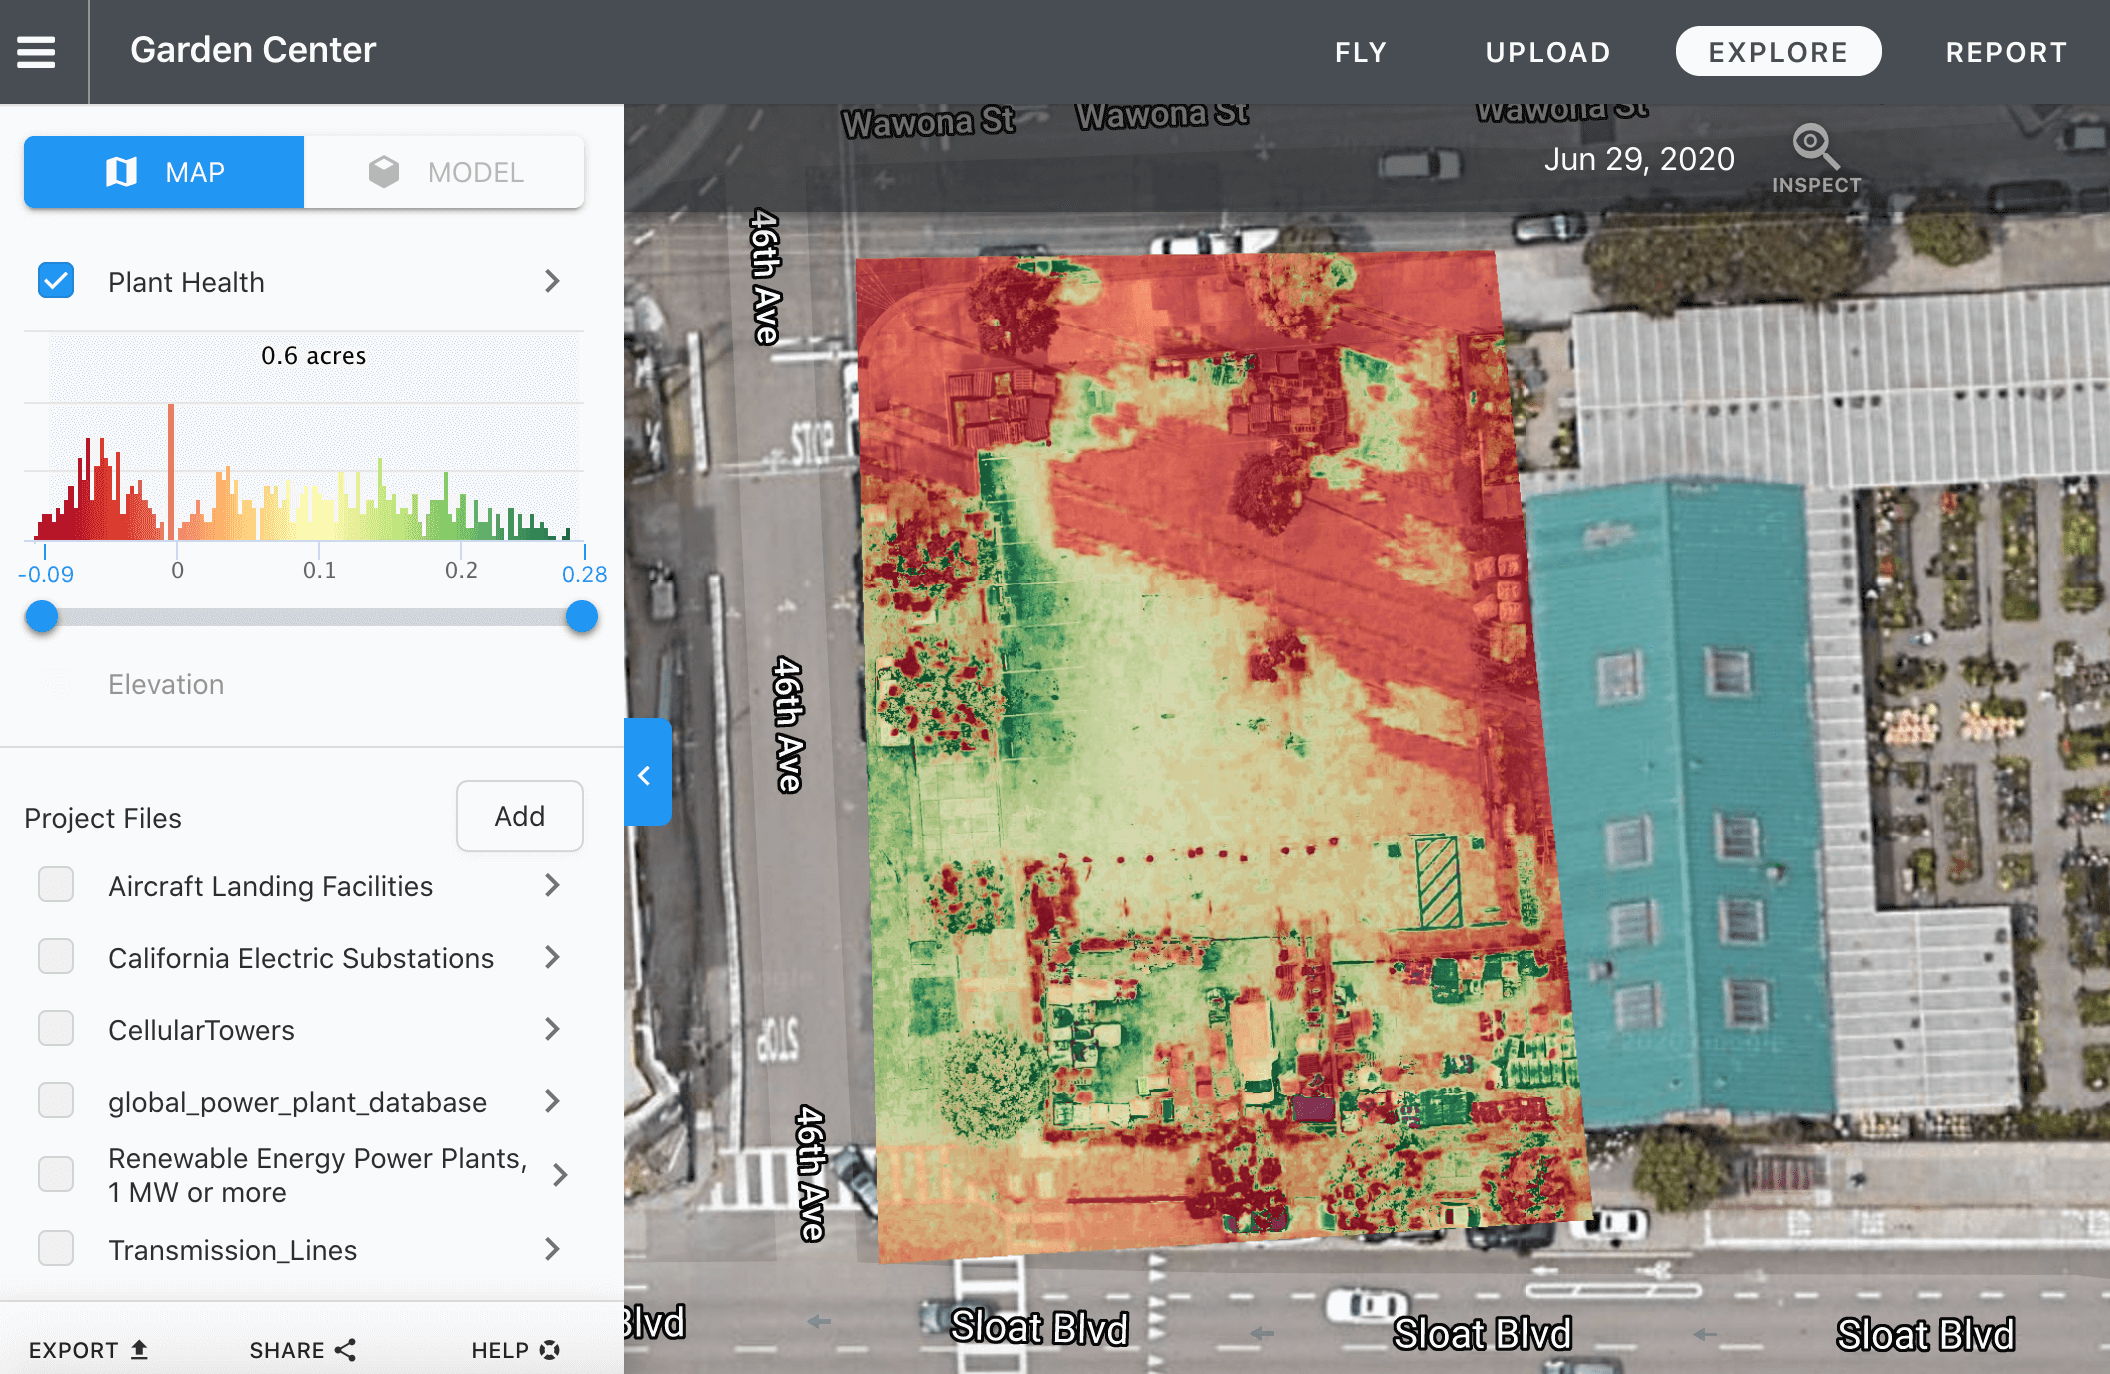Expand the Plant Health layer settings
The image size is (2110, 1374).
pos(557,283)
